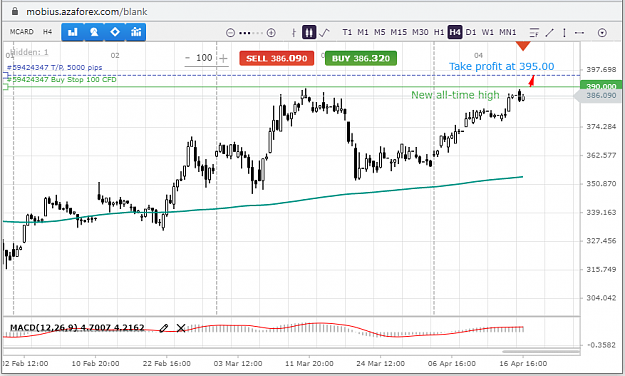
Task: Select the W1 weekly timeframe
Action: pos(487,32)
